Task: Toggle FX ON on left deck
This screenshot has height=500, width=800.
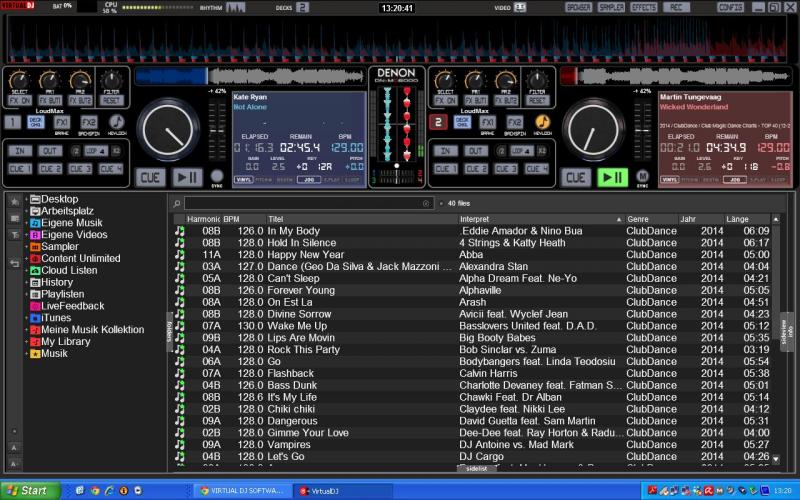Action: pos(19,101)
